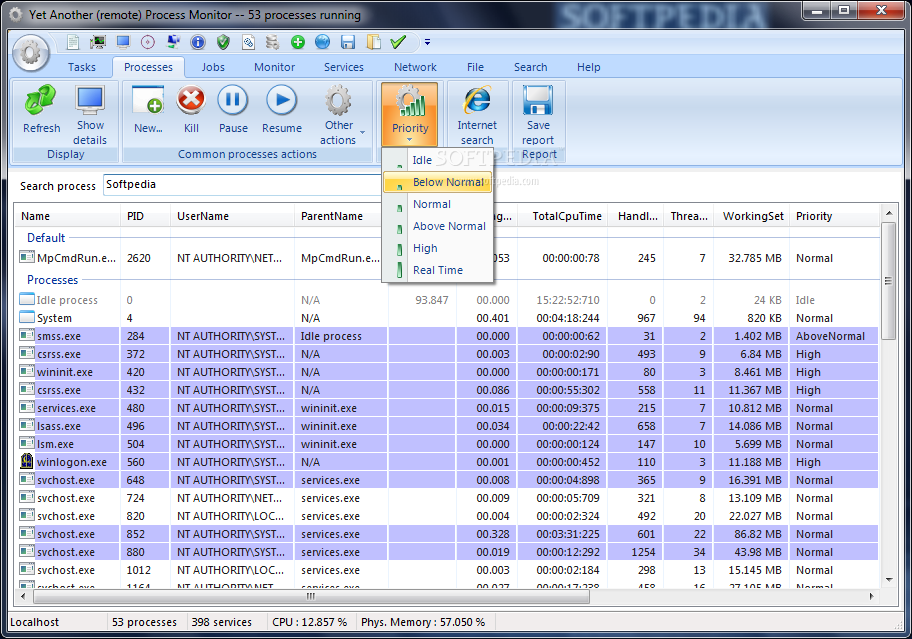
Task: Click the performance monitor graph quick-access icon
Action: point(98,42)
